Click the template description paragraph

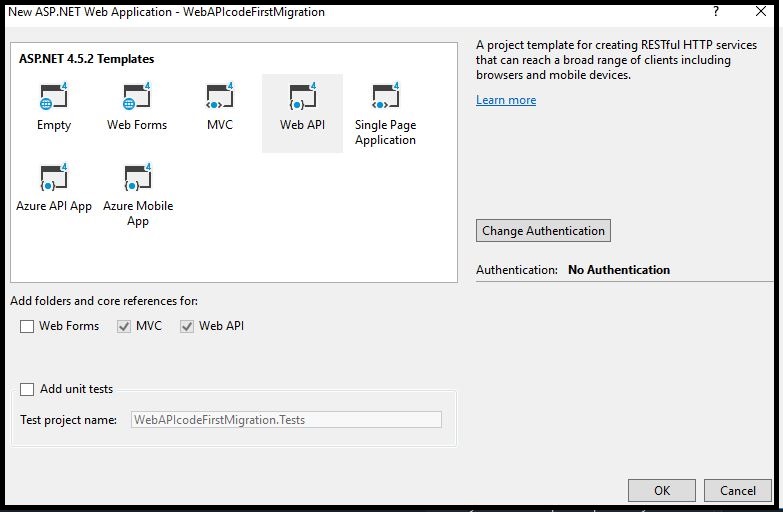coord(616,60)
